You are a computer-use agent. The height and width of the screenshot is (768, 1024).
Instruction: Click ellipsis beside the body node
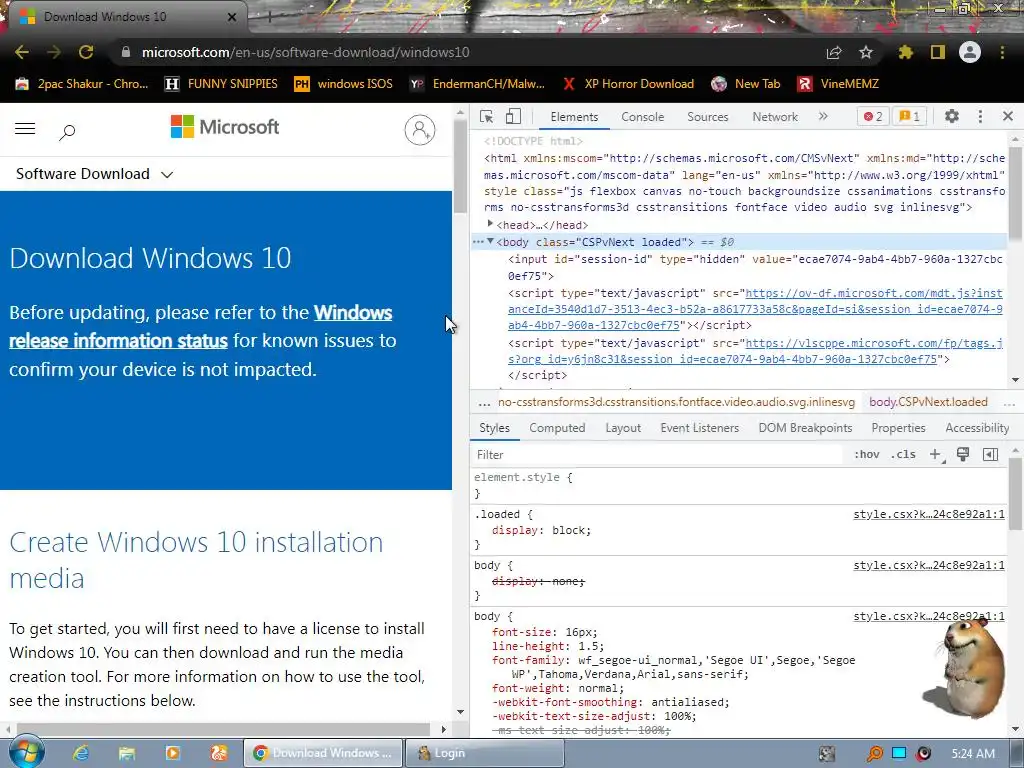(x=477, y=242)
